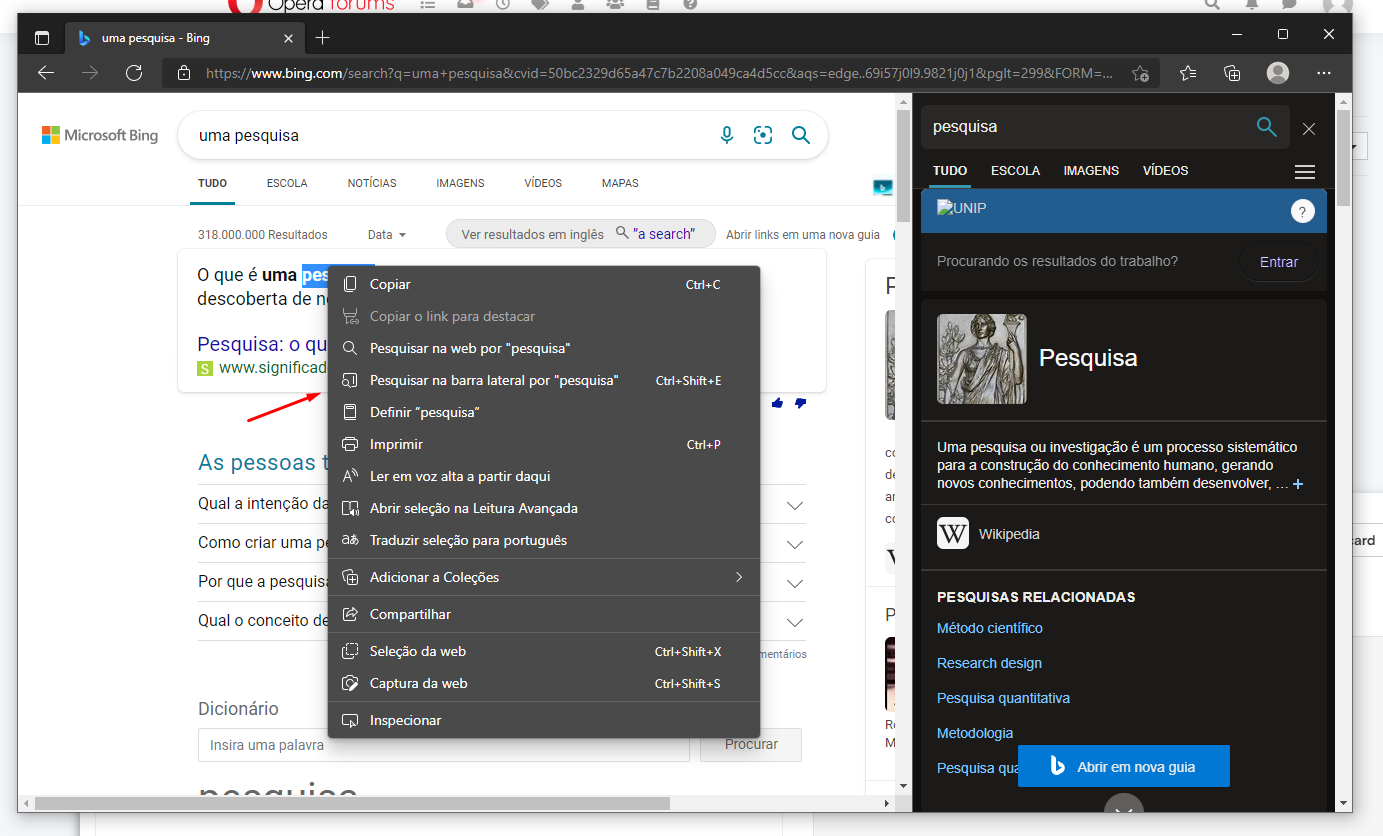Click the Procurar dictionary button
Viewport: 1383px width, 836px height.
point(751,745)
